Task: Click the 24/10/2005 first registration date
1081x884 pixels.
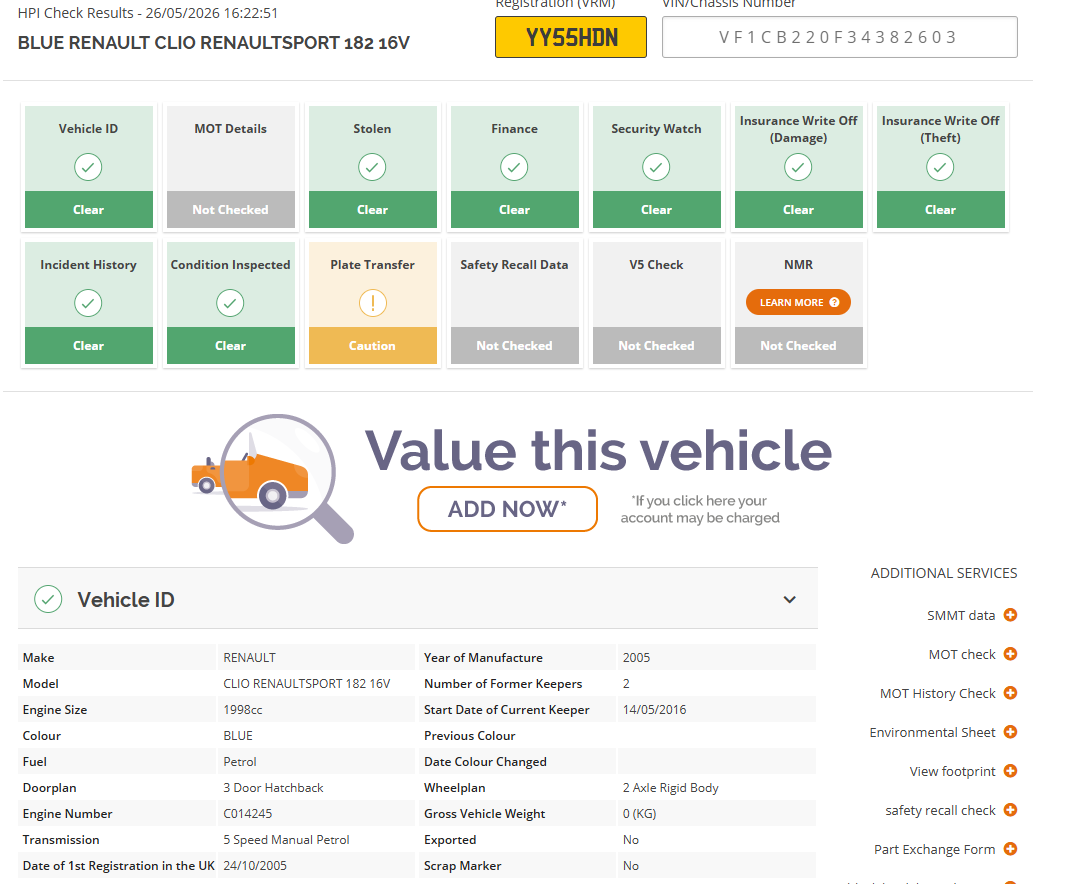Action: click(x=255, y=866)
